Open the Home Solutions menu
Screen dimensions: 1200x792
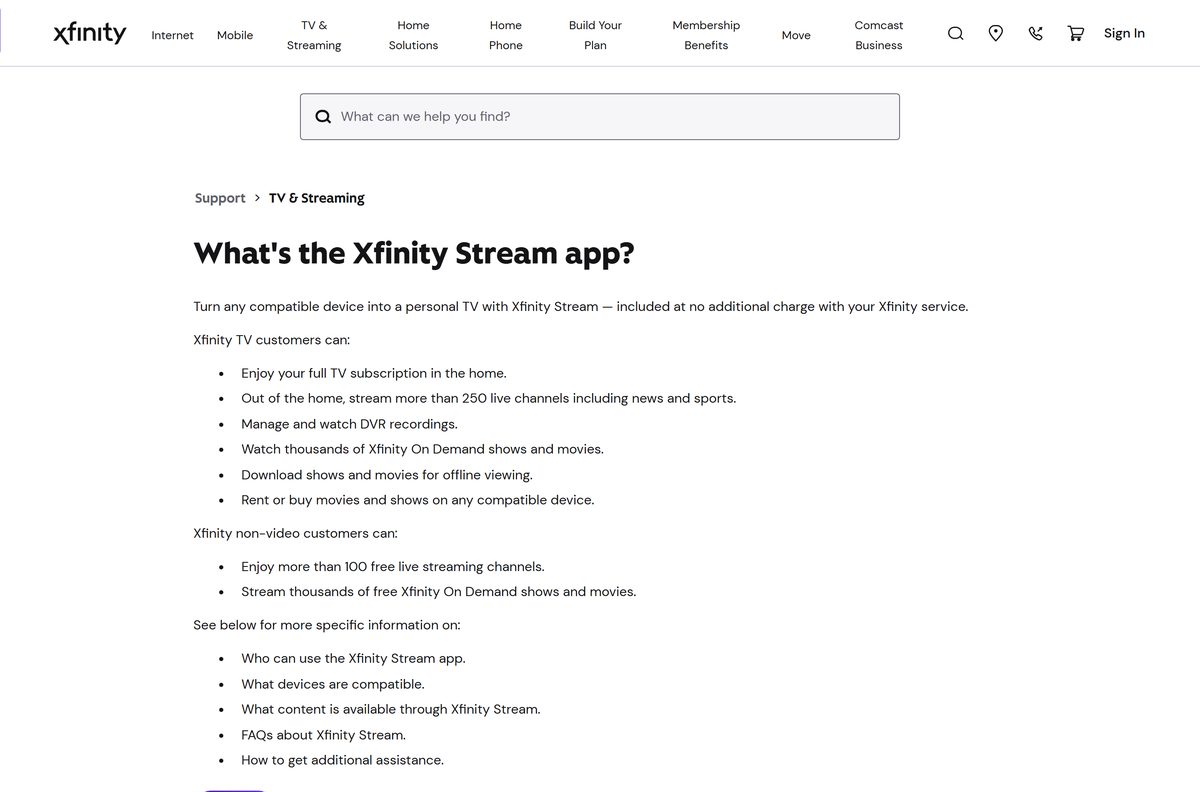[413, 35]
